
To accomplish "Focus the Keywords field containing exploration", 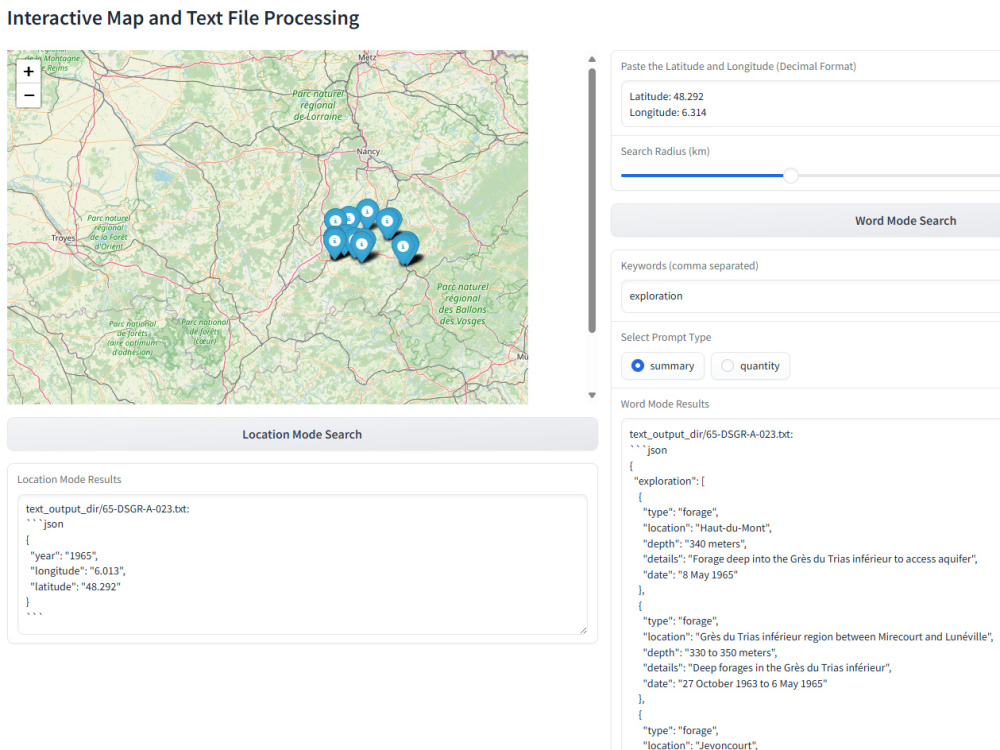I will 811,297.
